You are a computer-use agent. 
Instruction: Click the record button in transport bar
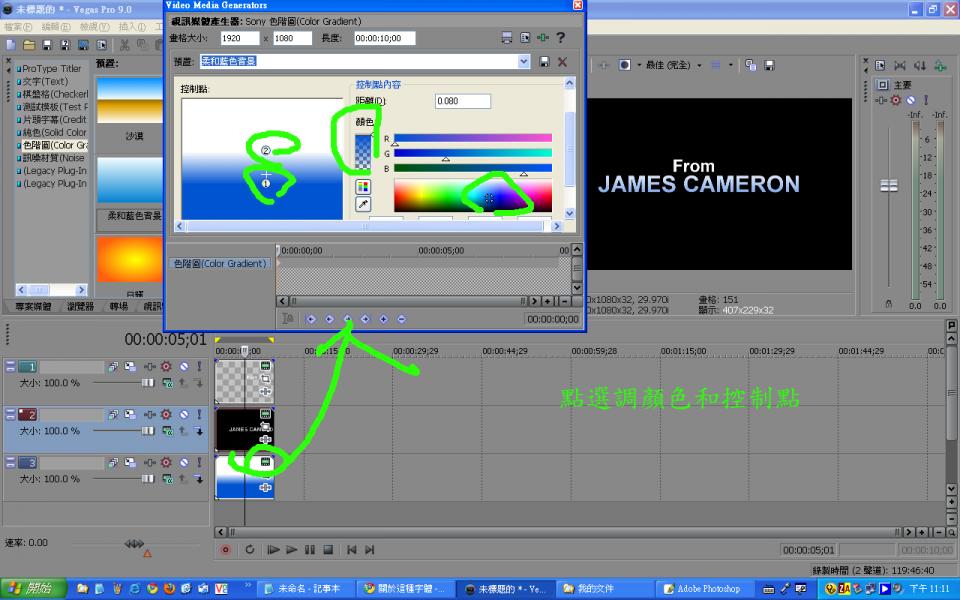click(x=225, y=550)
